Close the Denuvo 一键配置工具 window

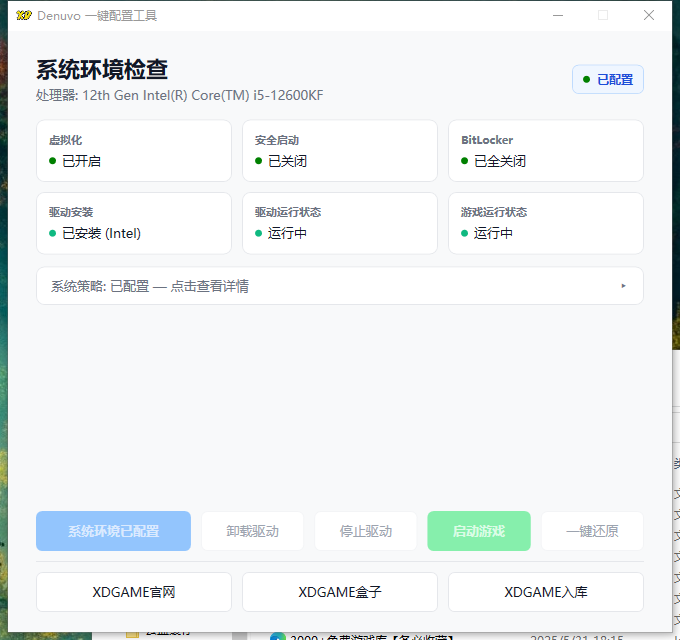click(649, 15)
